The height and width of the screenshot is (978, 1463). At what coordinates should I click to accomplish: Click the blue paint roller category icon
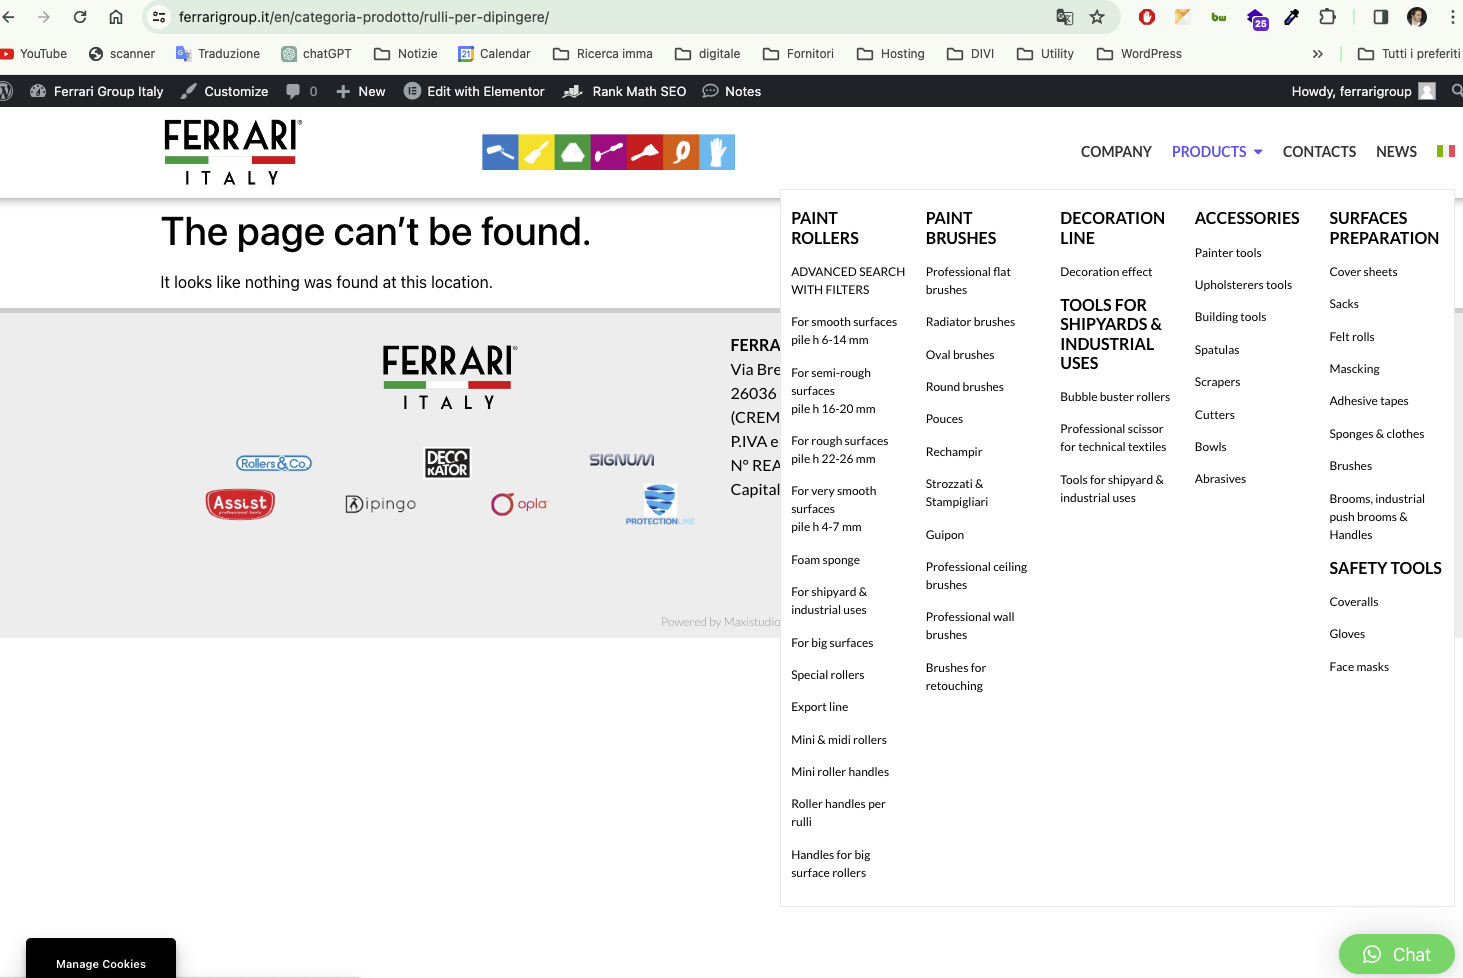(500, 152)
